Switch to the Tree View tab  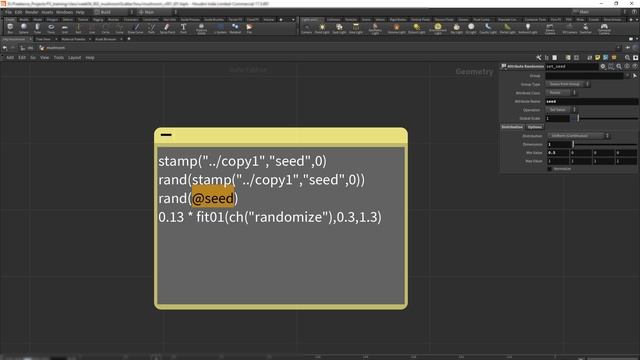(43, 39)
